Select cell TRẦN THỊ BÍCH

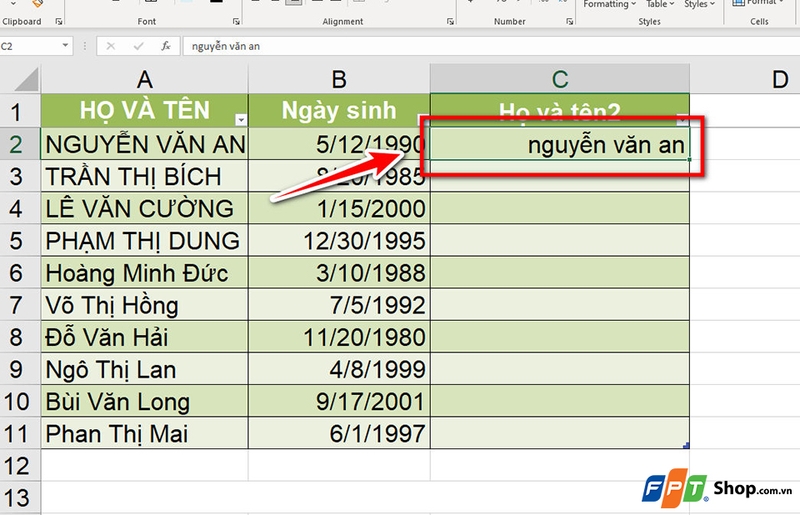(x=144, y=176)
